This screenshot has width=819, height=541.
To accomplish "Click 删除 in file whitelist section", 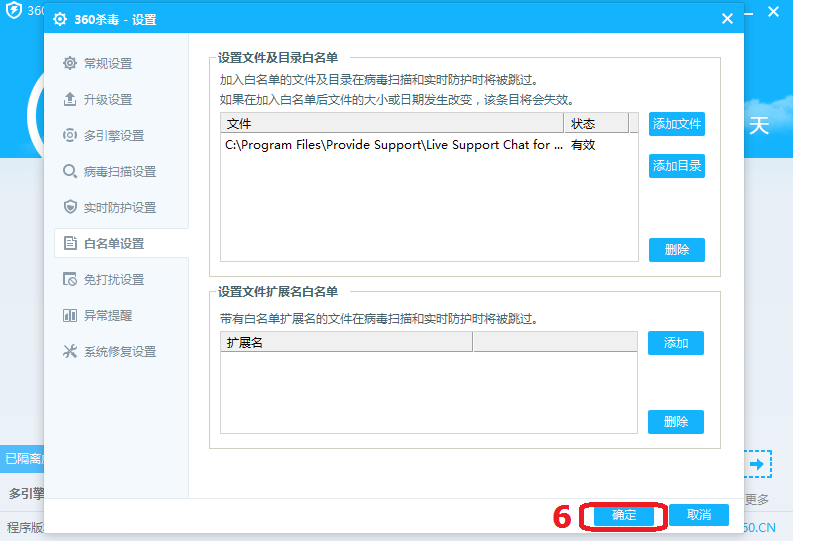I will click(x=676, y=250).
